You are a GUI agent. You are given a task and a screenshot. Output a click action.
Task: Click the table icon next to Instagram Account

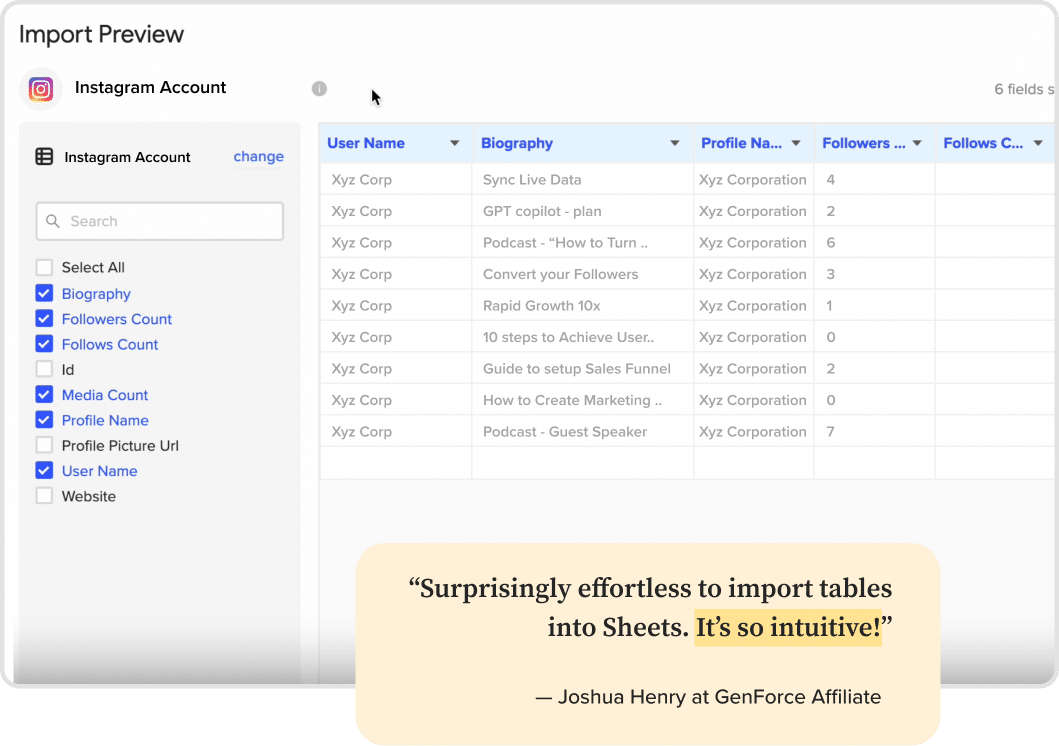tap(44, 157)
